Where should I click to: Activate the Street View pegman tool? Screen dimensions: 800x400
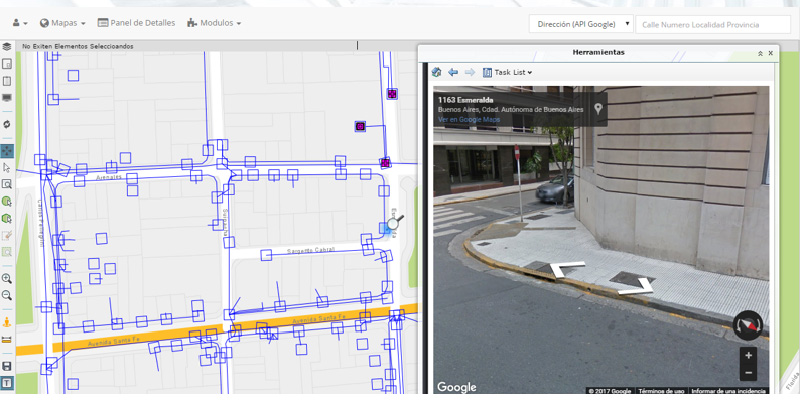pos(7,322)
